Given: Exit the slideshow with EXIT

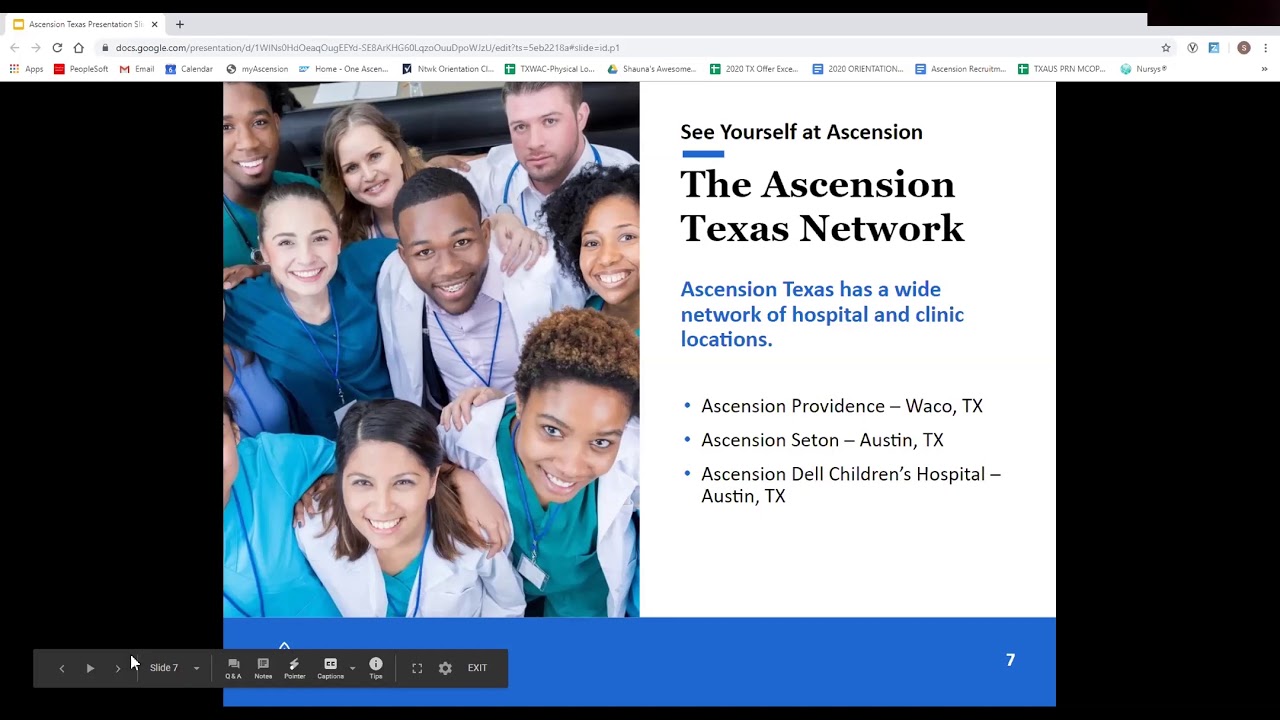Looking at the screenshot, I should click(x=477, y=668).
